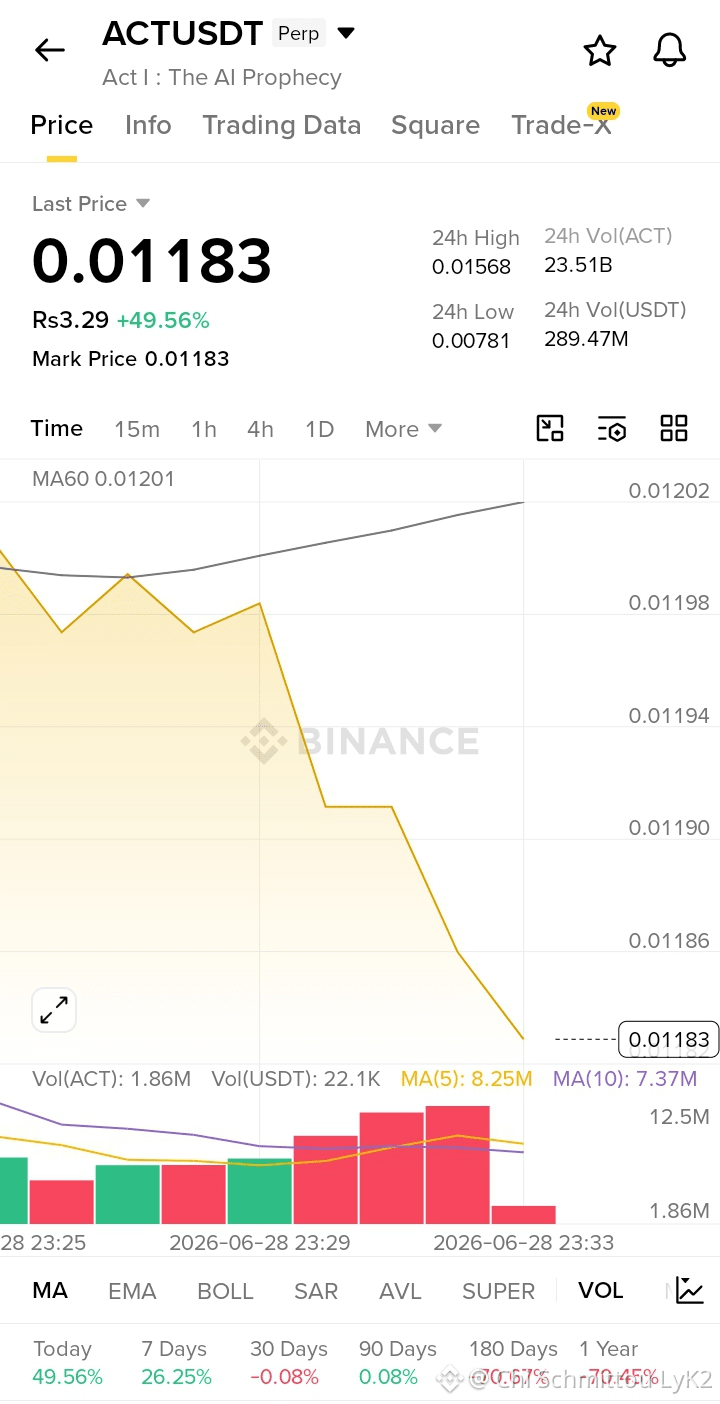Expand chart to fullscreen
The image size is (720, 1404).
[54, 1010]
